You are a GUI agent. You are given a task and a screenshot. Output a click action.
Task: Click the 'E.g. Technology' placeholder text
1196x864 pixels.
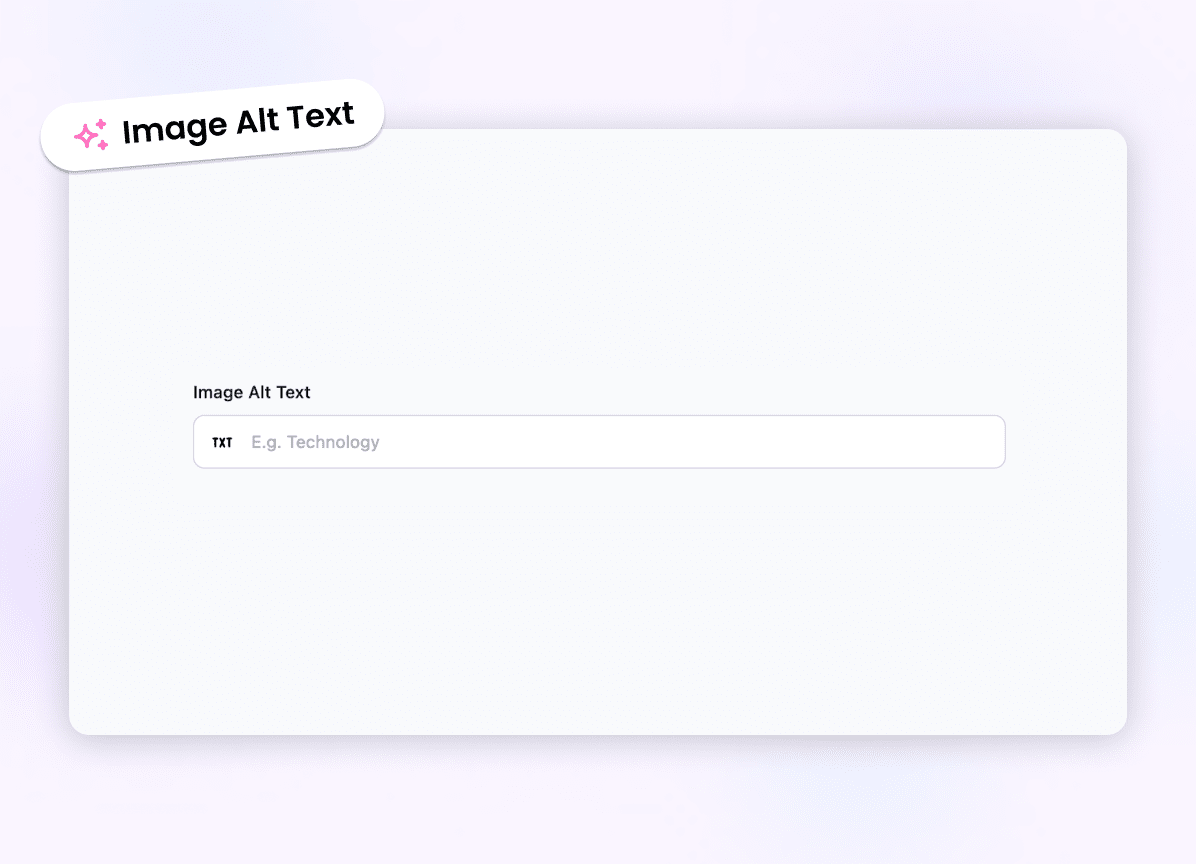tap(315, 442)
